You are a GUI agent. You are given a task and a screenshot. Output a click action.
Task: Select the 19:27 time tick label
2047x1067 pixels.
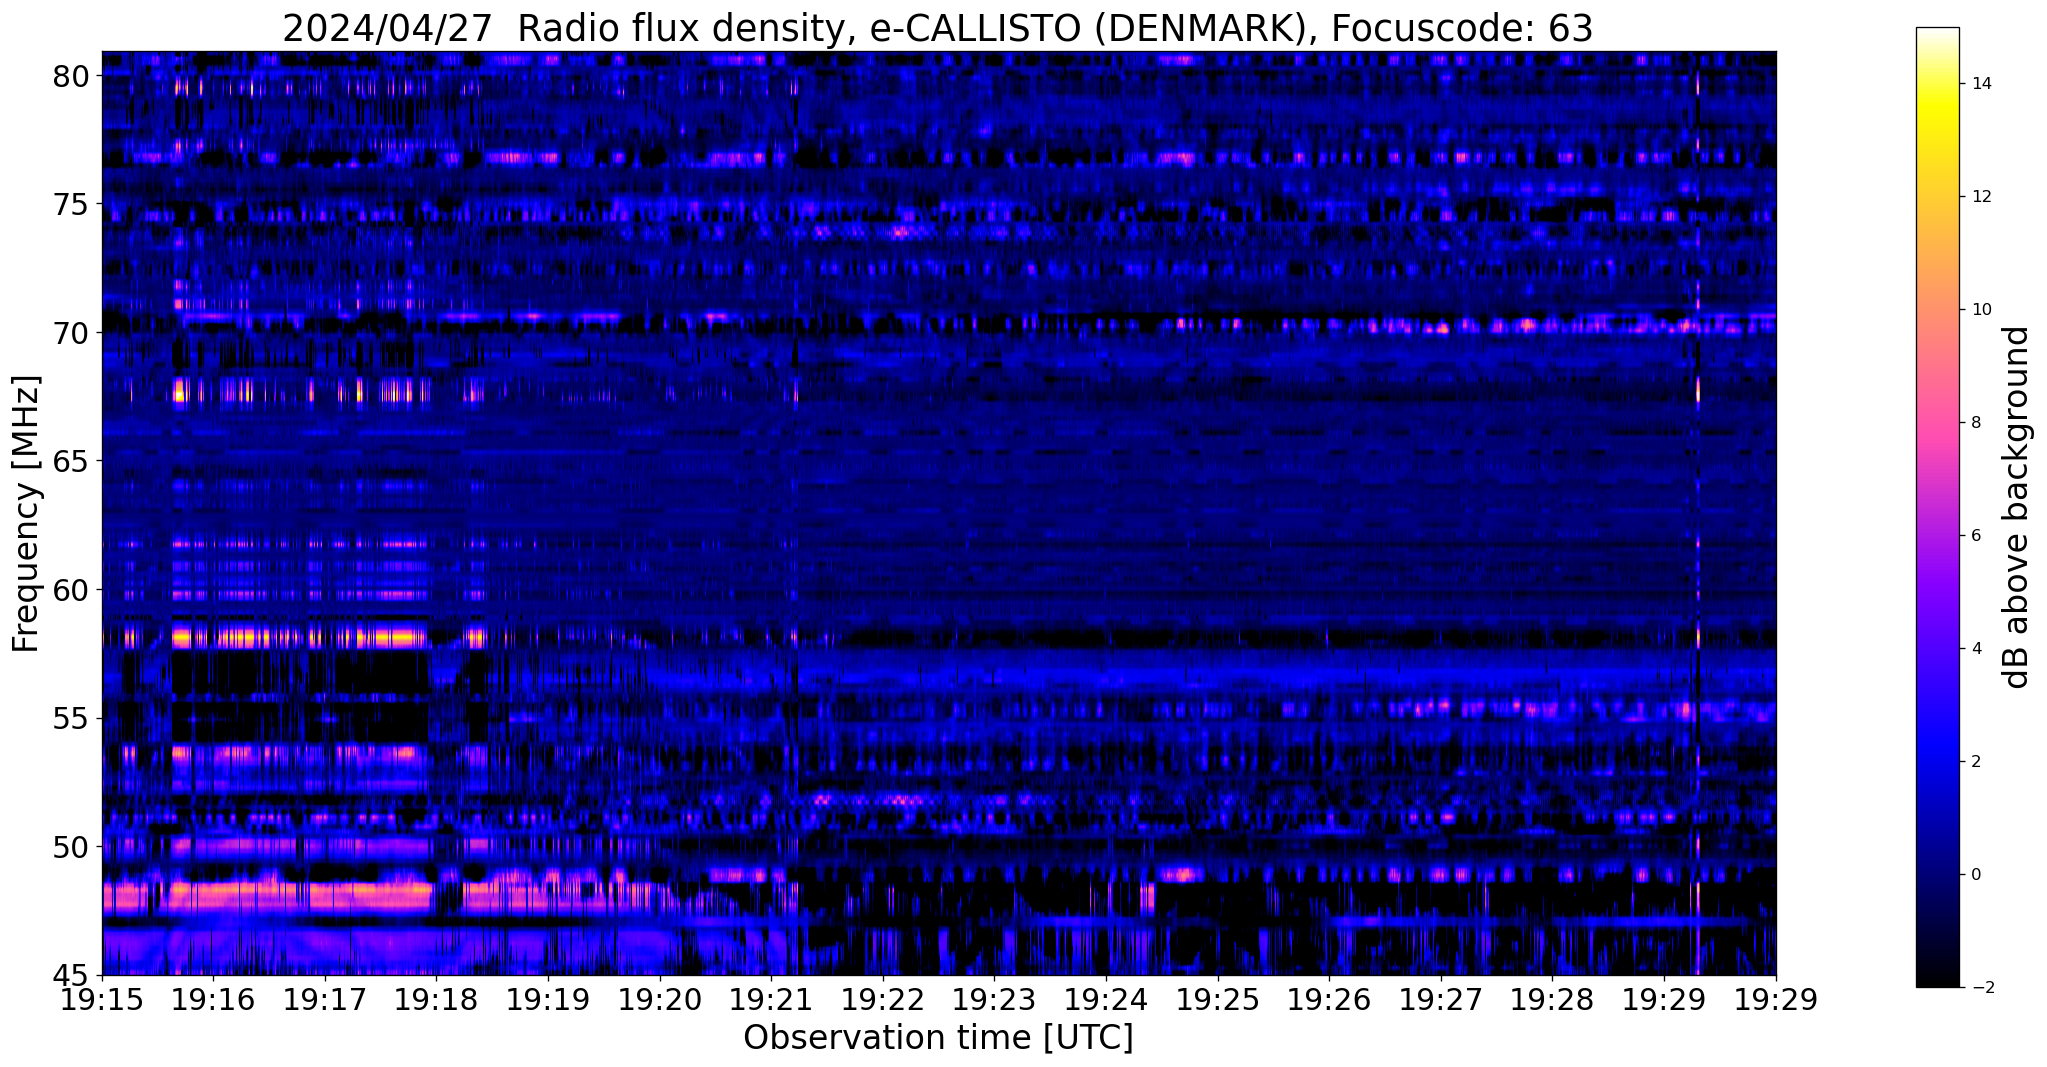[x=1441, y=999]
